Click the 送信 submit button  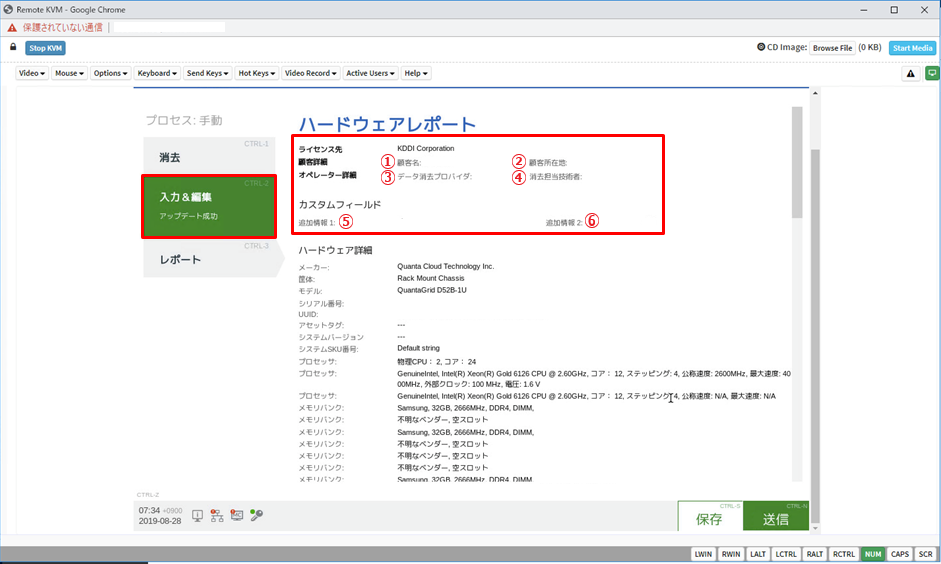click(x=775, y=520)
